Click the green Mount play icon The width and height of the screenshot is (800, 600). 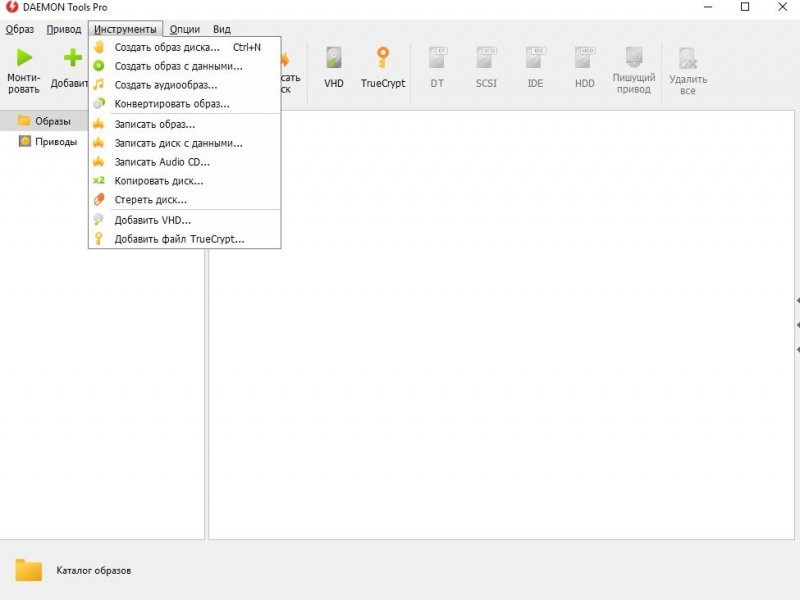click(x=24, y=58)
